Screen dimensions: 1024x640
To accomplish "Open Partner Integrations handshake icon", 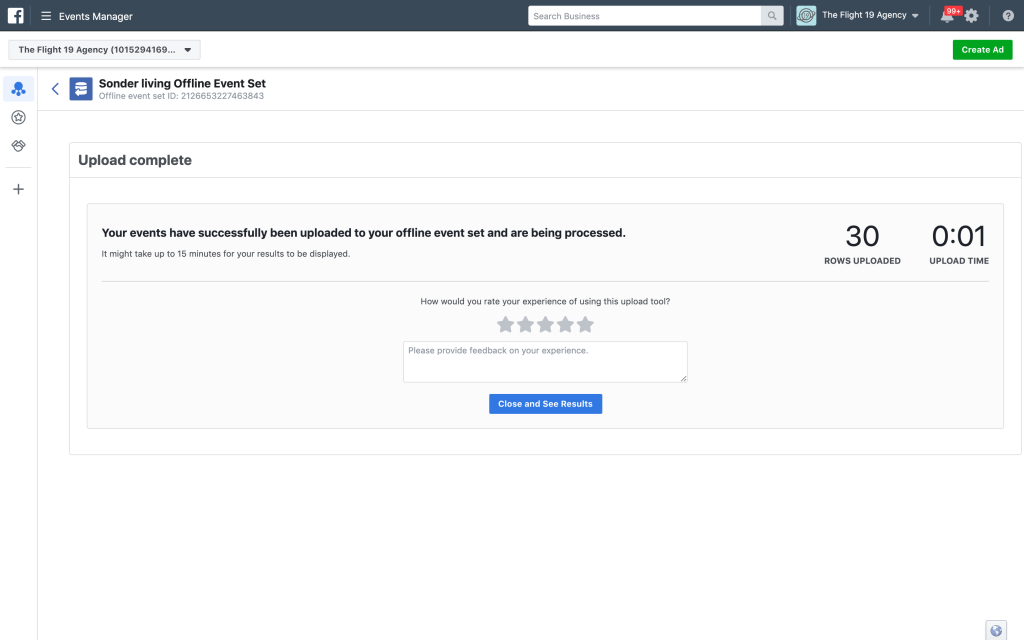I will [x=18, y=146].
